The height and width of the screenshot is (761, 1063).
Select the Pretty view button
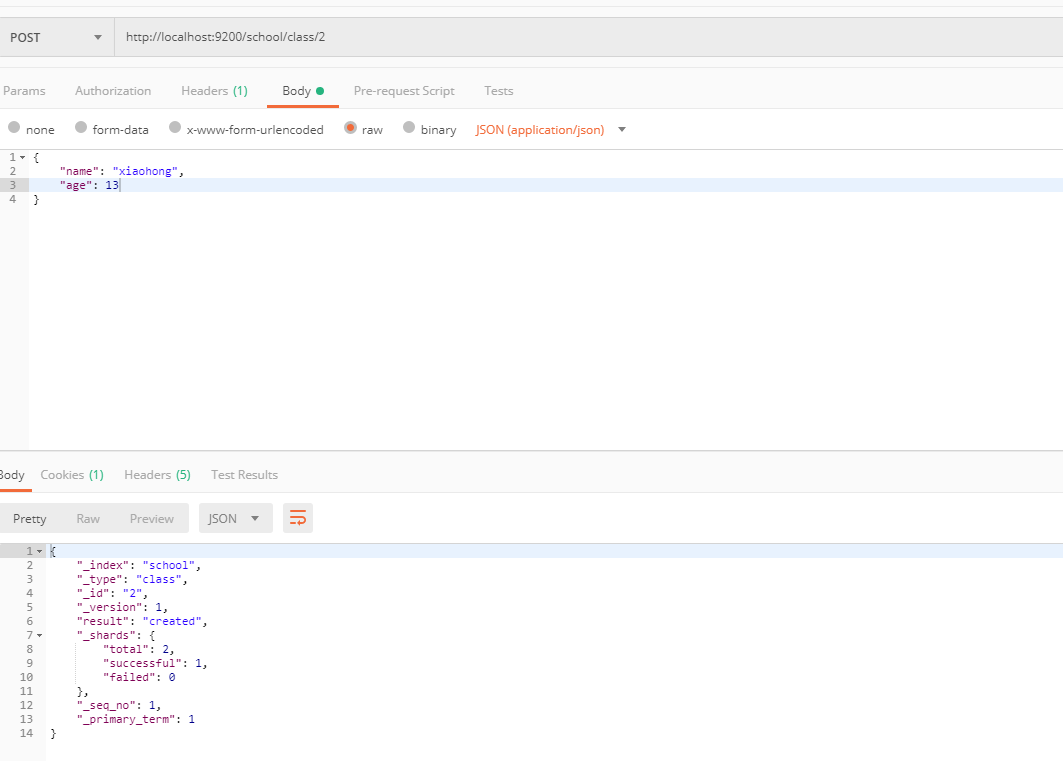tap(30, 518)
